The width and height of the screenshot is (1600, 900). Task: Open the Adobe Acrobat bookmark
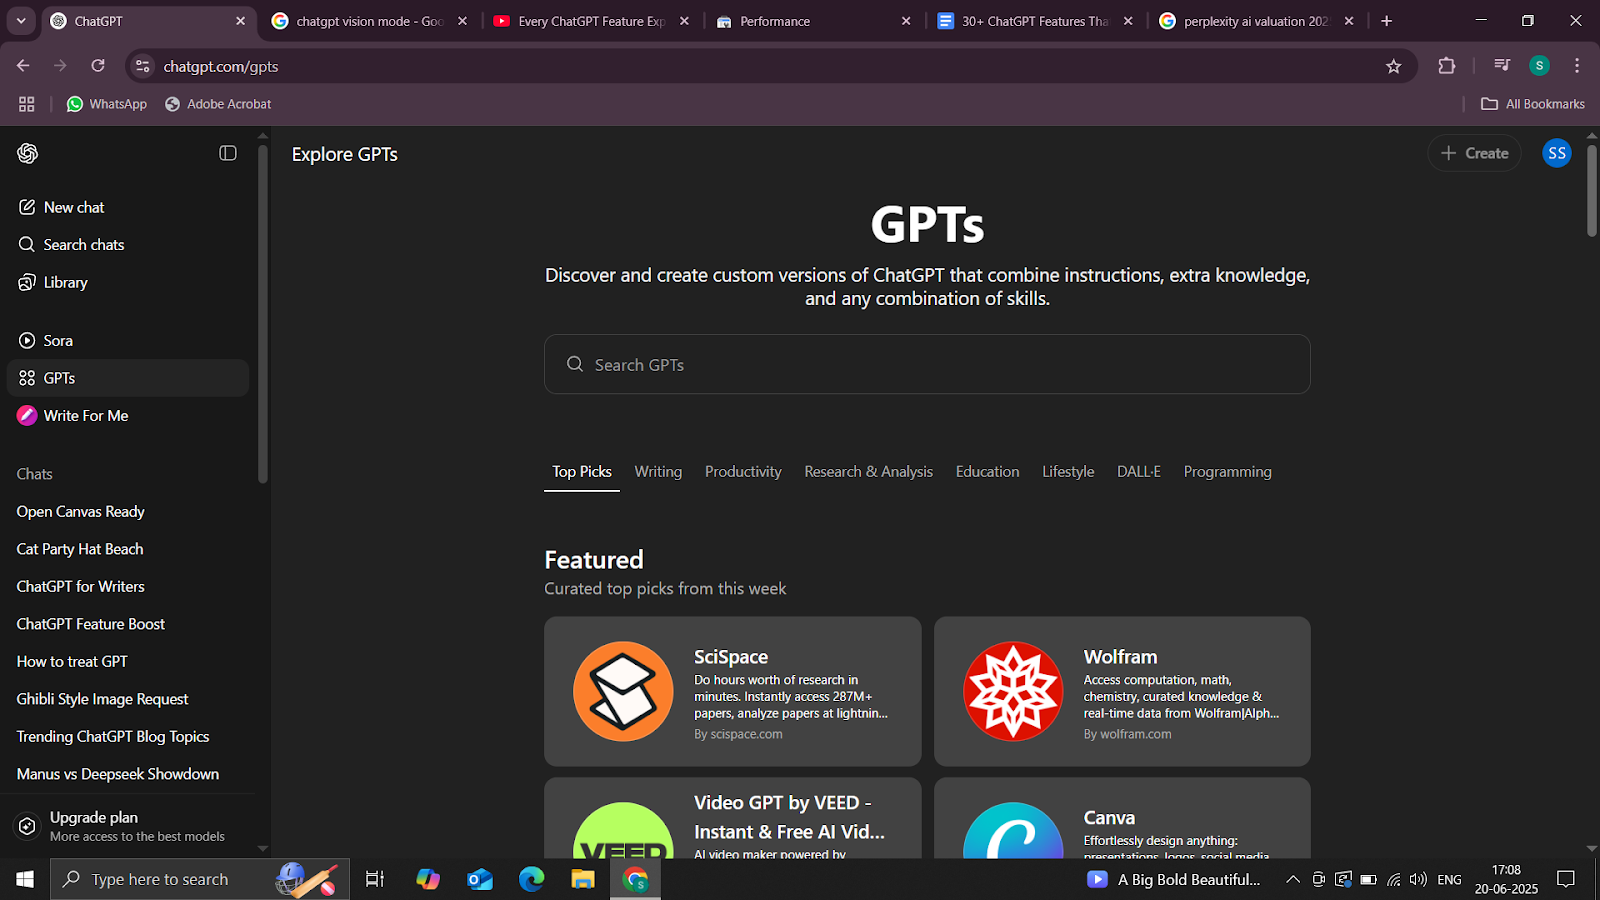218,104
